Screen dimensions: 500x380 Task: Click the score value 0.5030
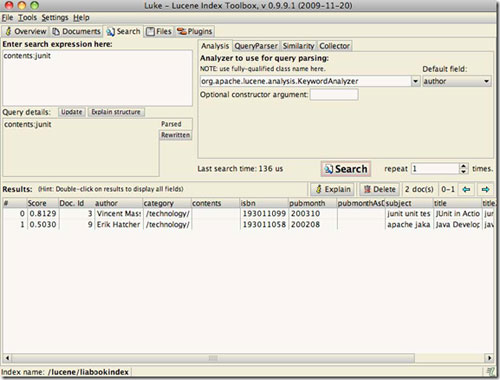[42, 225]
